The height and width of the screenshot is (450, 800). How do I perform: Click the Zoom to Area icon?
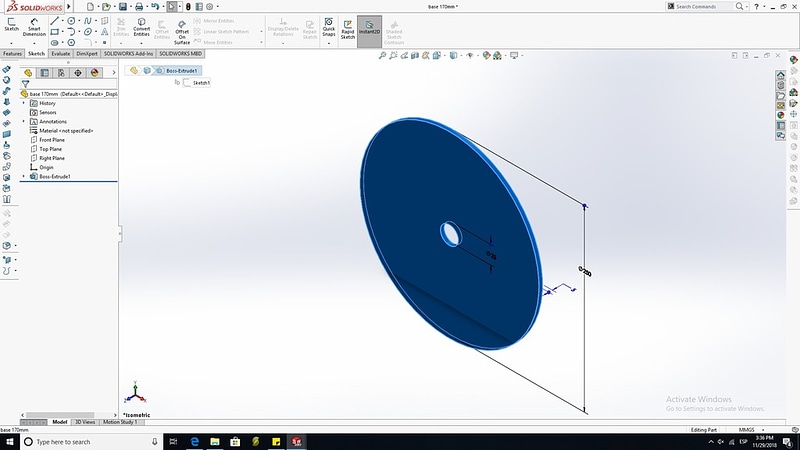coord(393,55)
